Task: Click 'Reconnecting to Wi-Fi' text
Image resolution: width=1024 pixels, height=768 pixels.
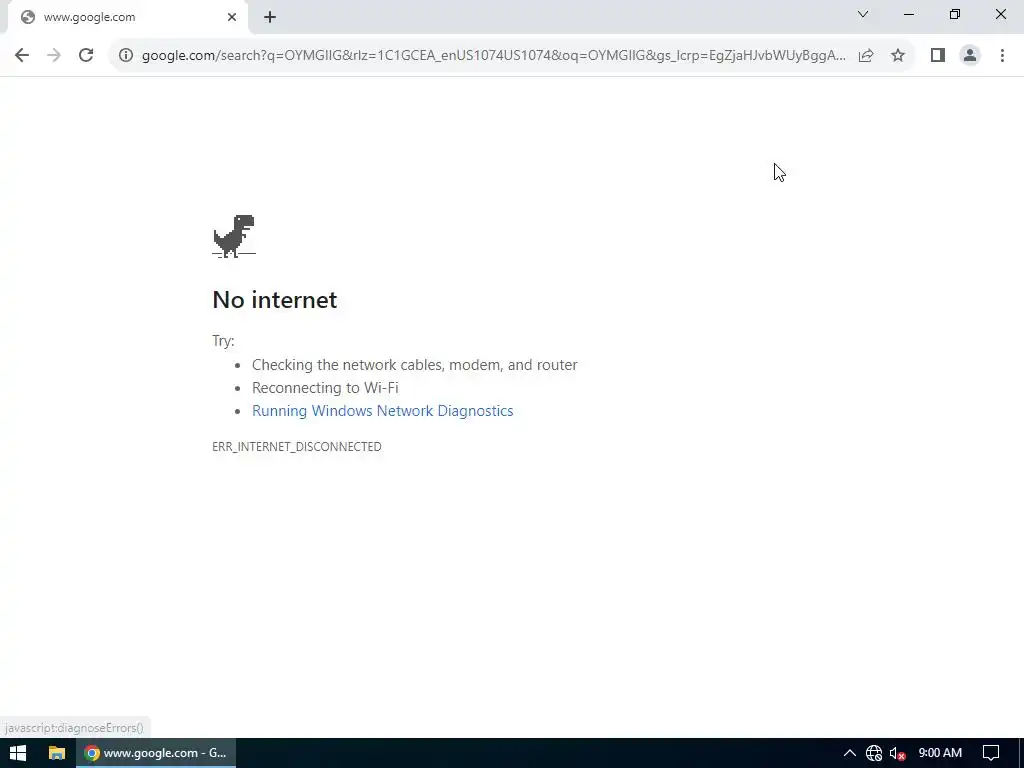Action: click(x=325, y=388)
